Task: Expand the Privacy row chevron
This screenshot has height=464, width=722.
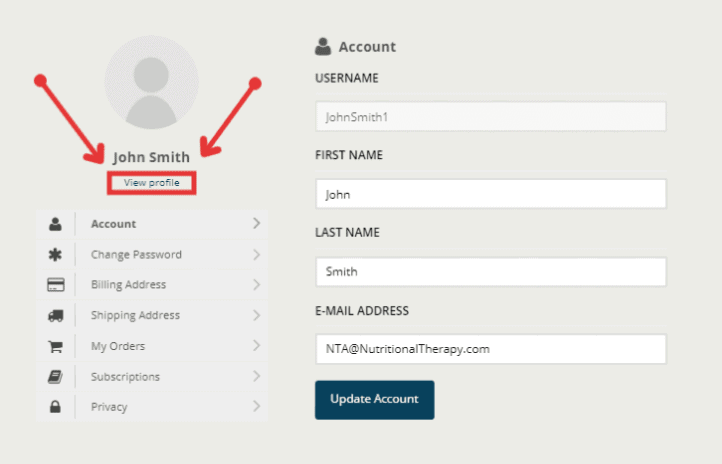Action: pyautogui.click(x=256, y=406)
